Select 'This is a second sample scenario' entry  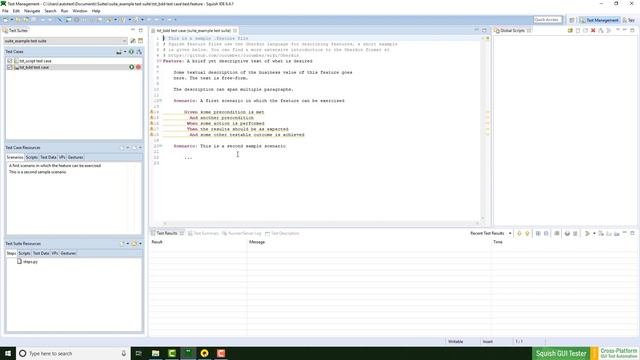pos(38,172)
